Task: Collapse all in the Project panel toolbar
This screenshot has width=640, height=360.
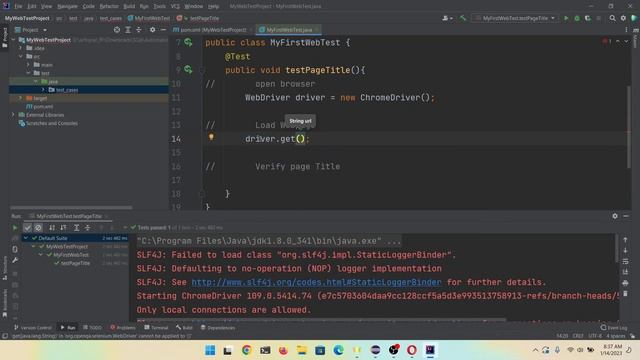Action: pyautogui.click(x=139, y=30)
